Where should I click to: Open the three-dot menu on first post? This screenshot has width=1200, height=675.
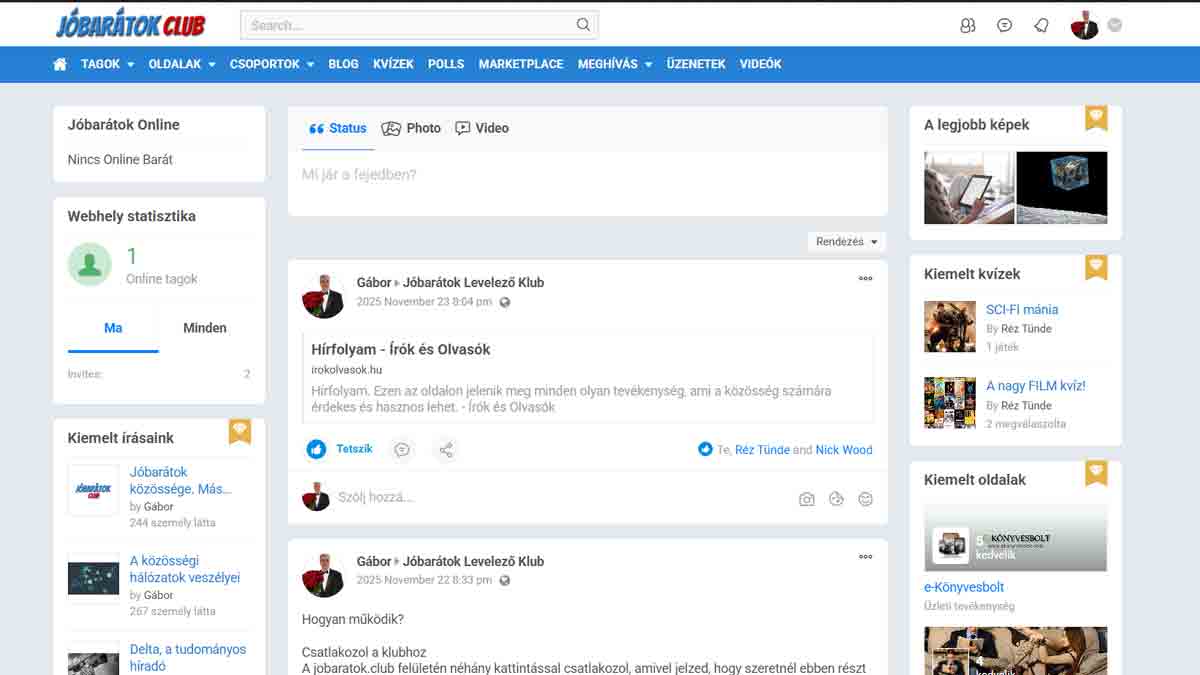865,279
